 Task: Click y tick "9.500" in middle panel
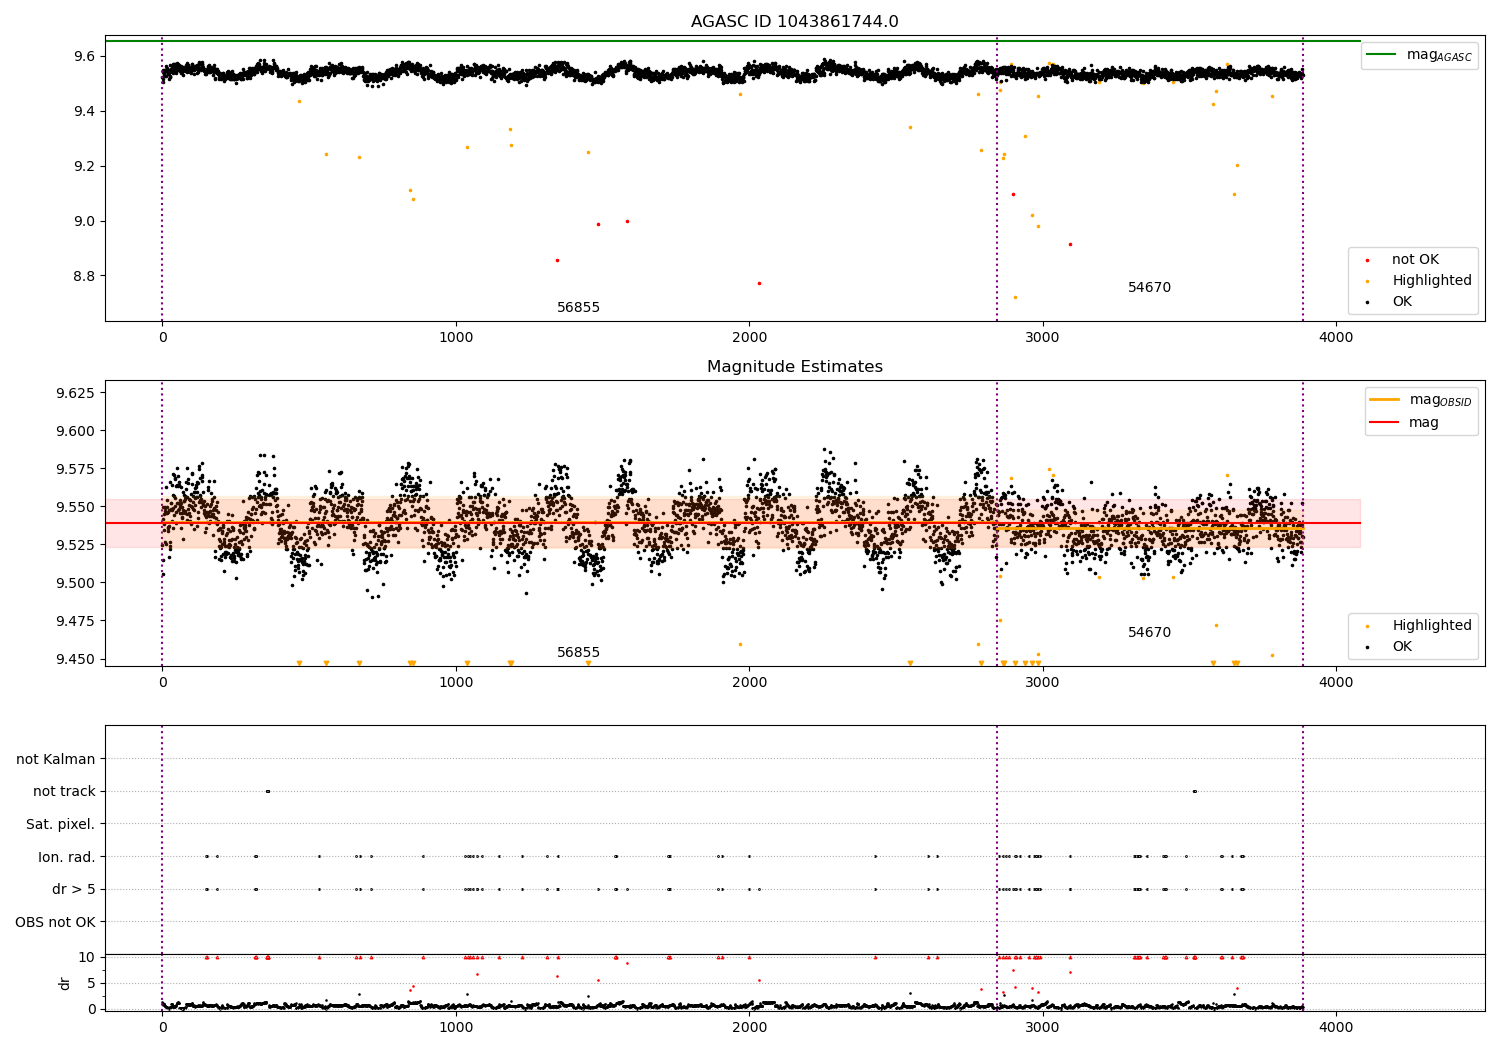tap(75, 583)
